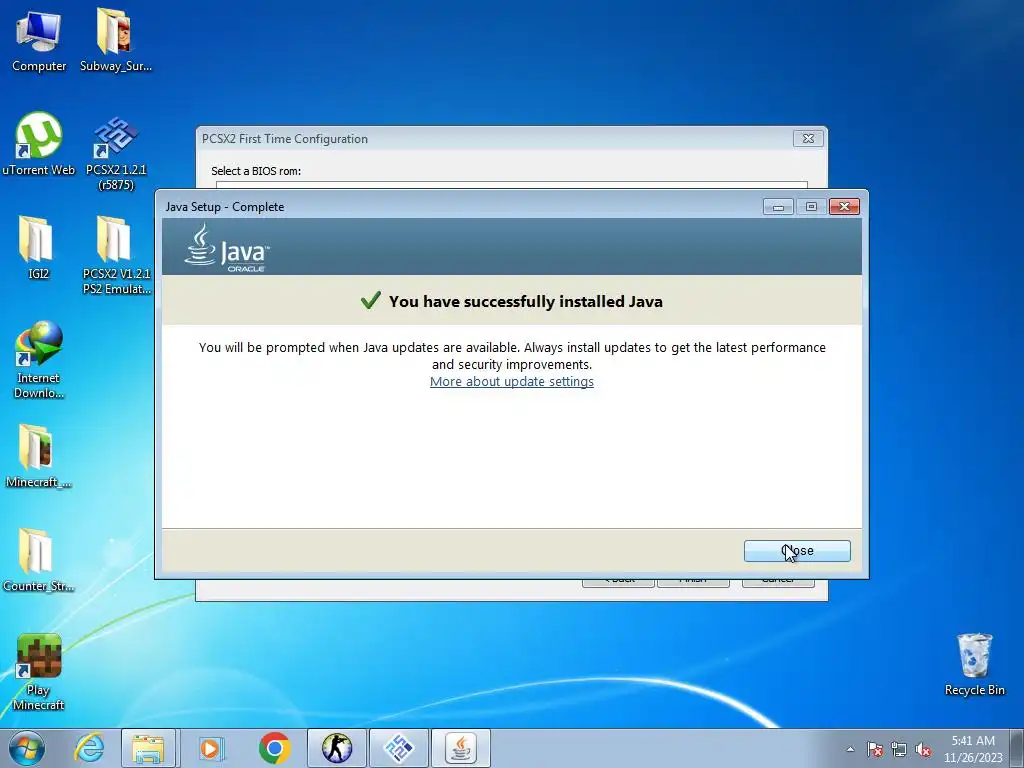Click 'Select a BIOS rom:' label in PCSX2
Viewport: 1024px width, 768px height.
point(256,171)
